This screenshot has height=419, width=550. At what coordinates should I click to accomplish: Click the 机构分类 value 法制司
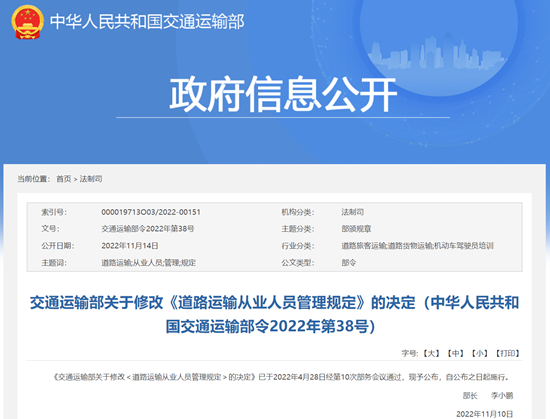coord(353,212)
